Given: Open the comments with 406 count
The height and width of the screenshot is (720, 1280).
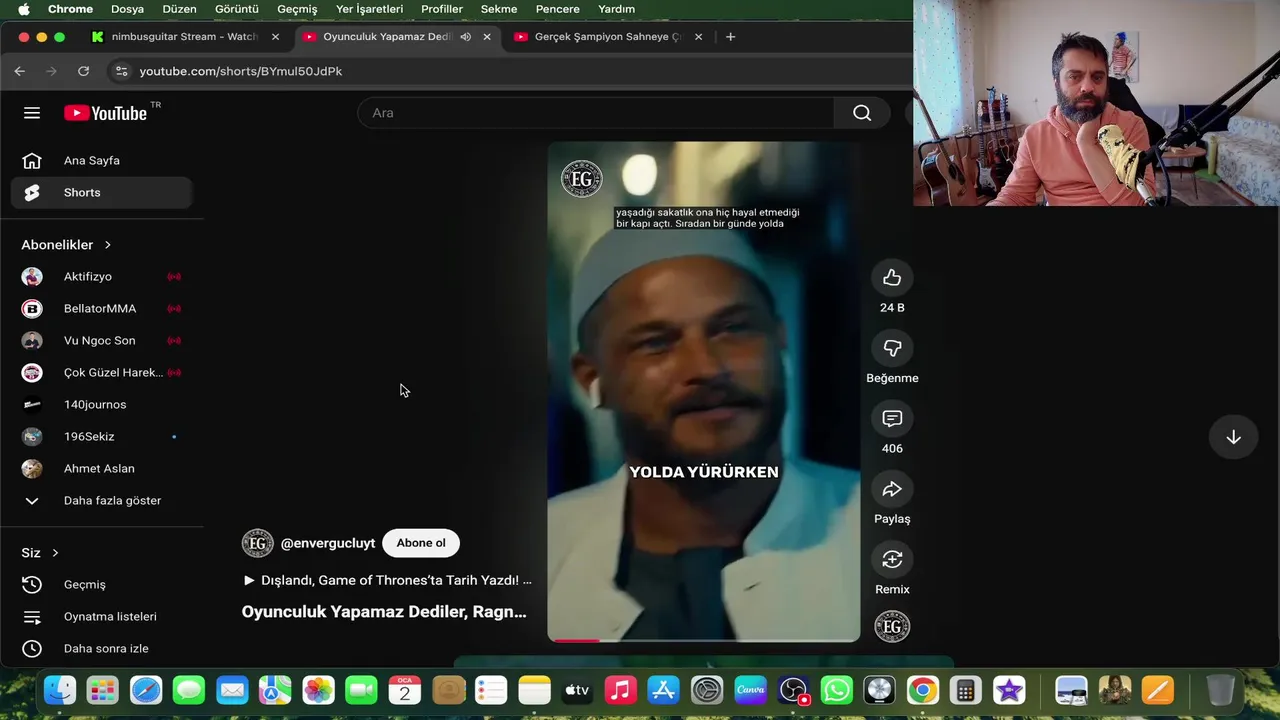Looking at the screenshot, I should [892, 419].
